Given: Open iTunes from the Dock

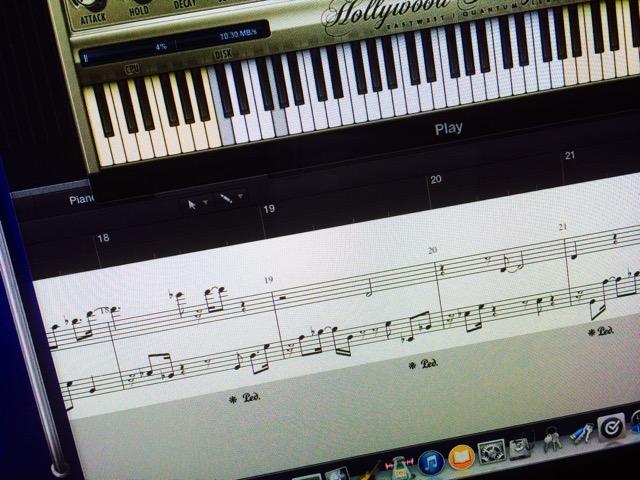Looking at the screenshot, I should pyautogui.click(x=431, y=462).
